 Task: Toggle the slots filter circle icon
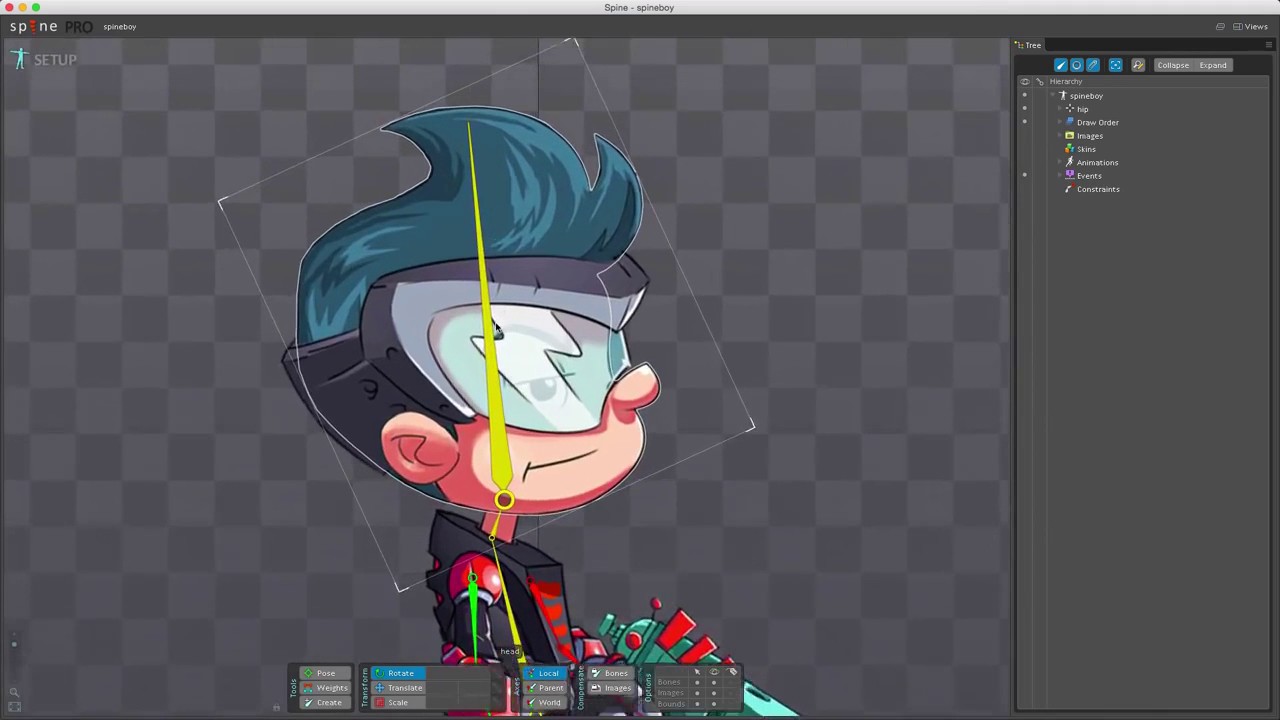pyautogui.click(x=1076, y=65)
